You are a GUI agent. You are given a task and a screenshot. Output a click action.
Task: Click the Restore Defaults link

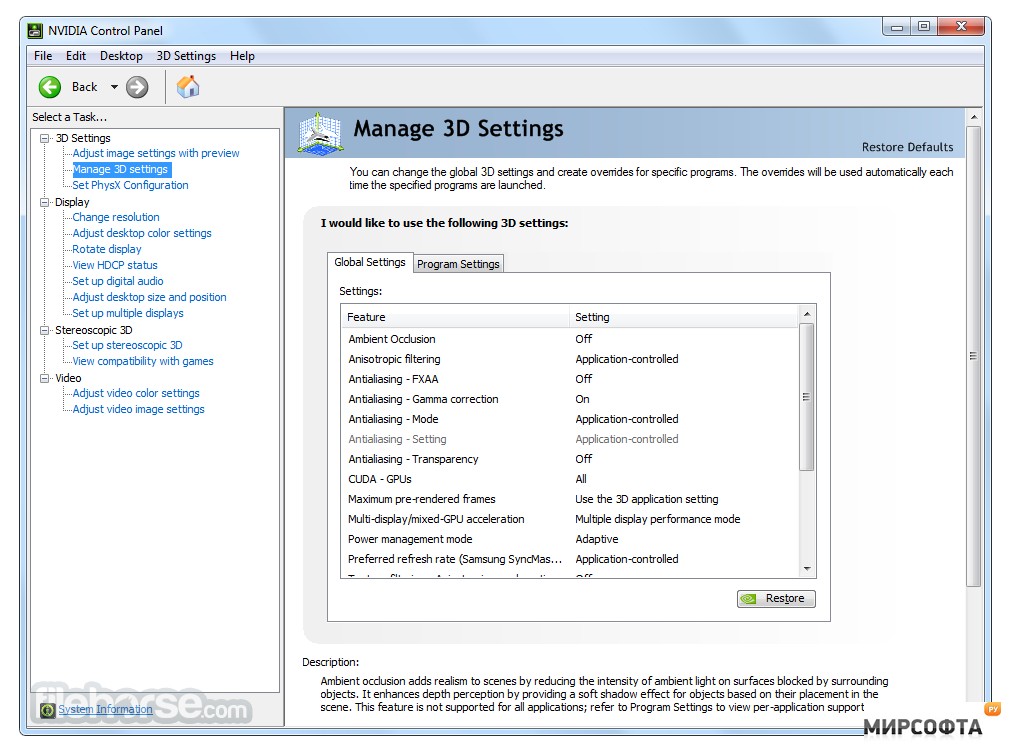(x=907, y=147)
